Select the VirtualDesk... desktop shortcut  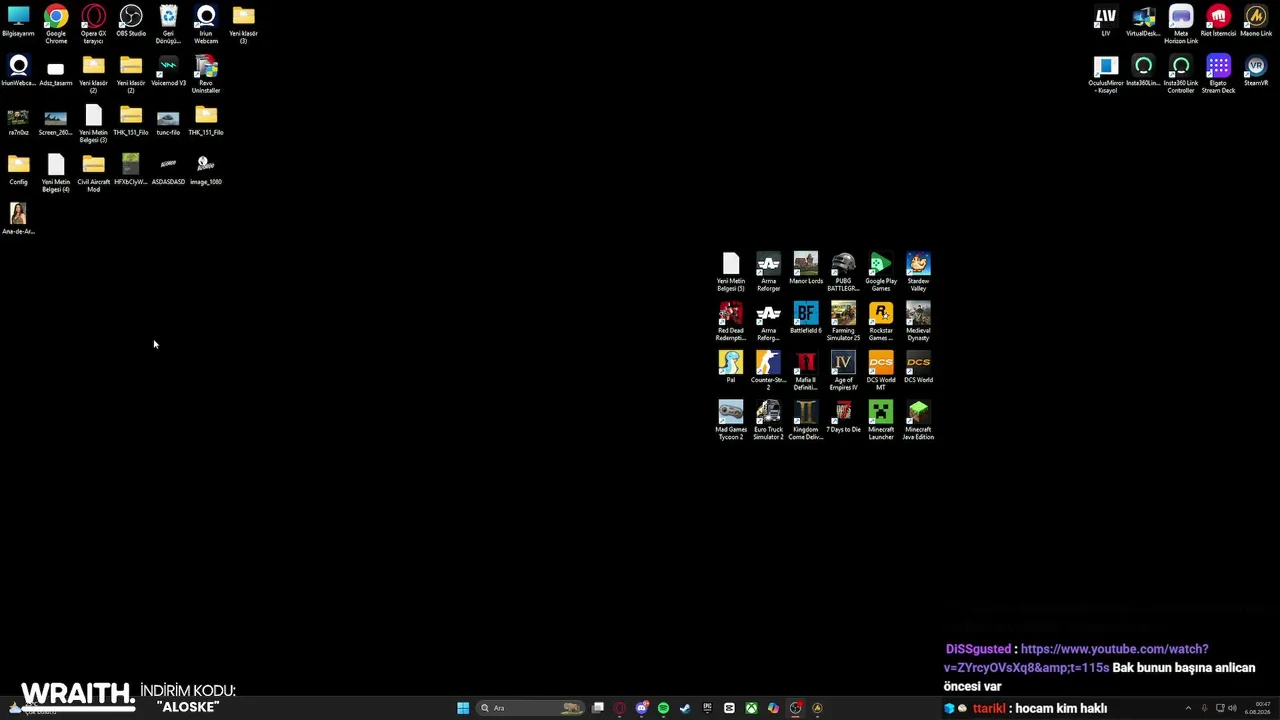1143,22
